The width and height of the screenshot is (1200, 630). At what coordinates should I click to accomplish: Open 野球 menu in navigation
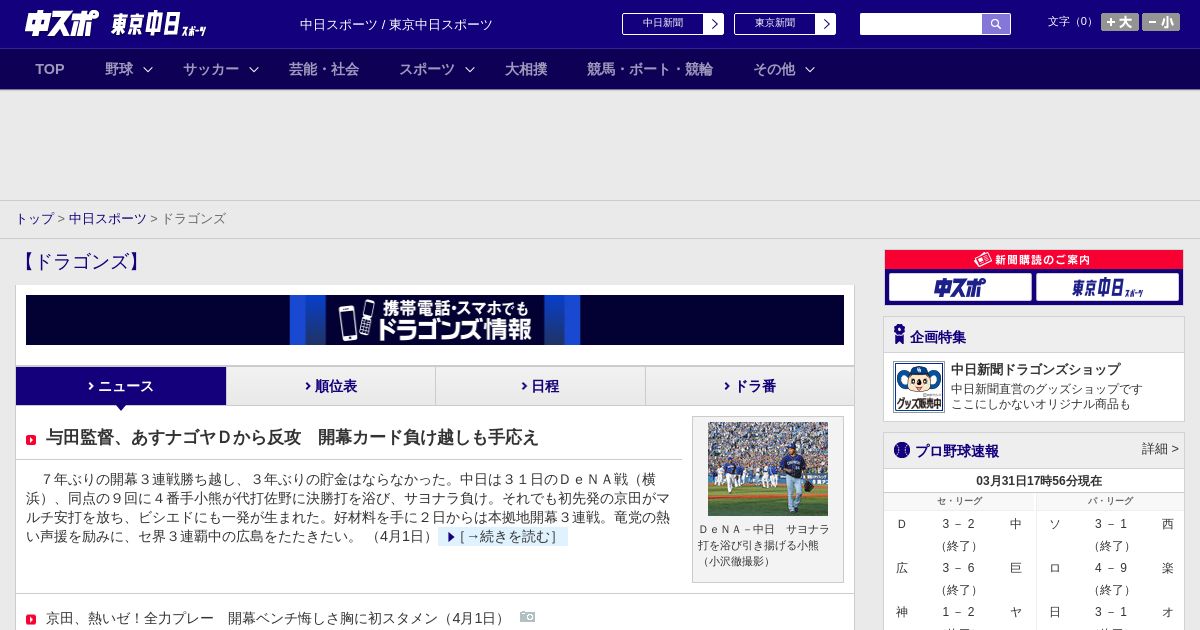tap(119, 69)
